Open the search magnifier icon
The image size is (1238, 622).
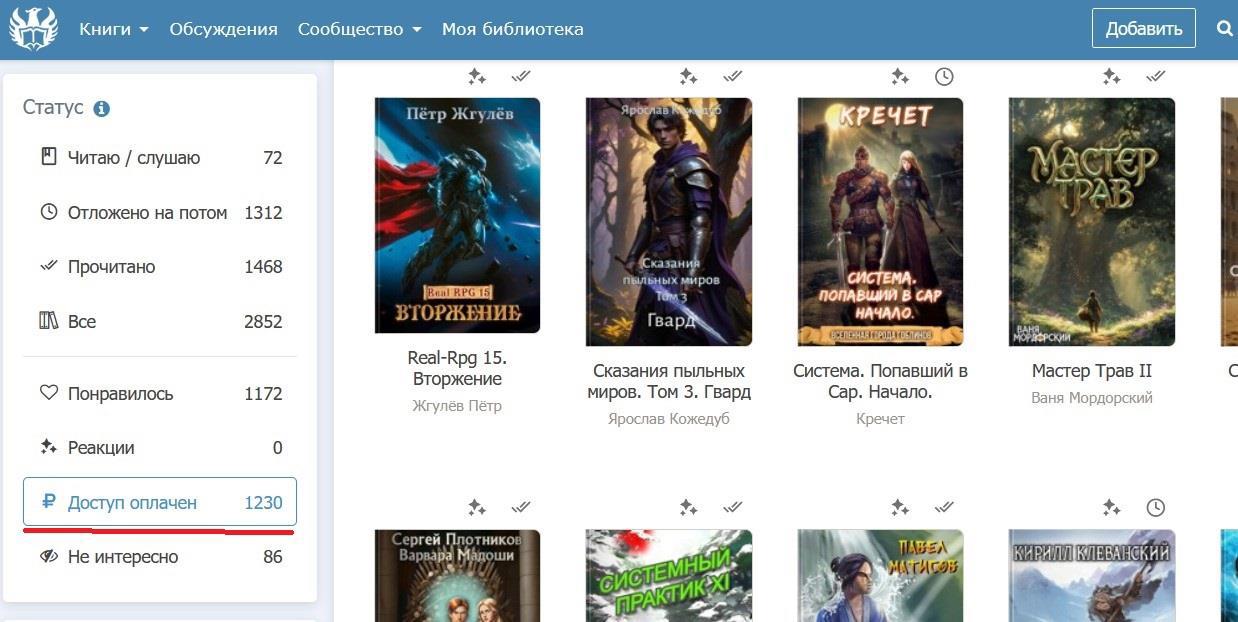tap(1225, 29)
